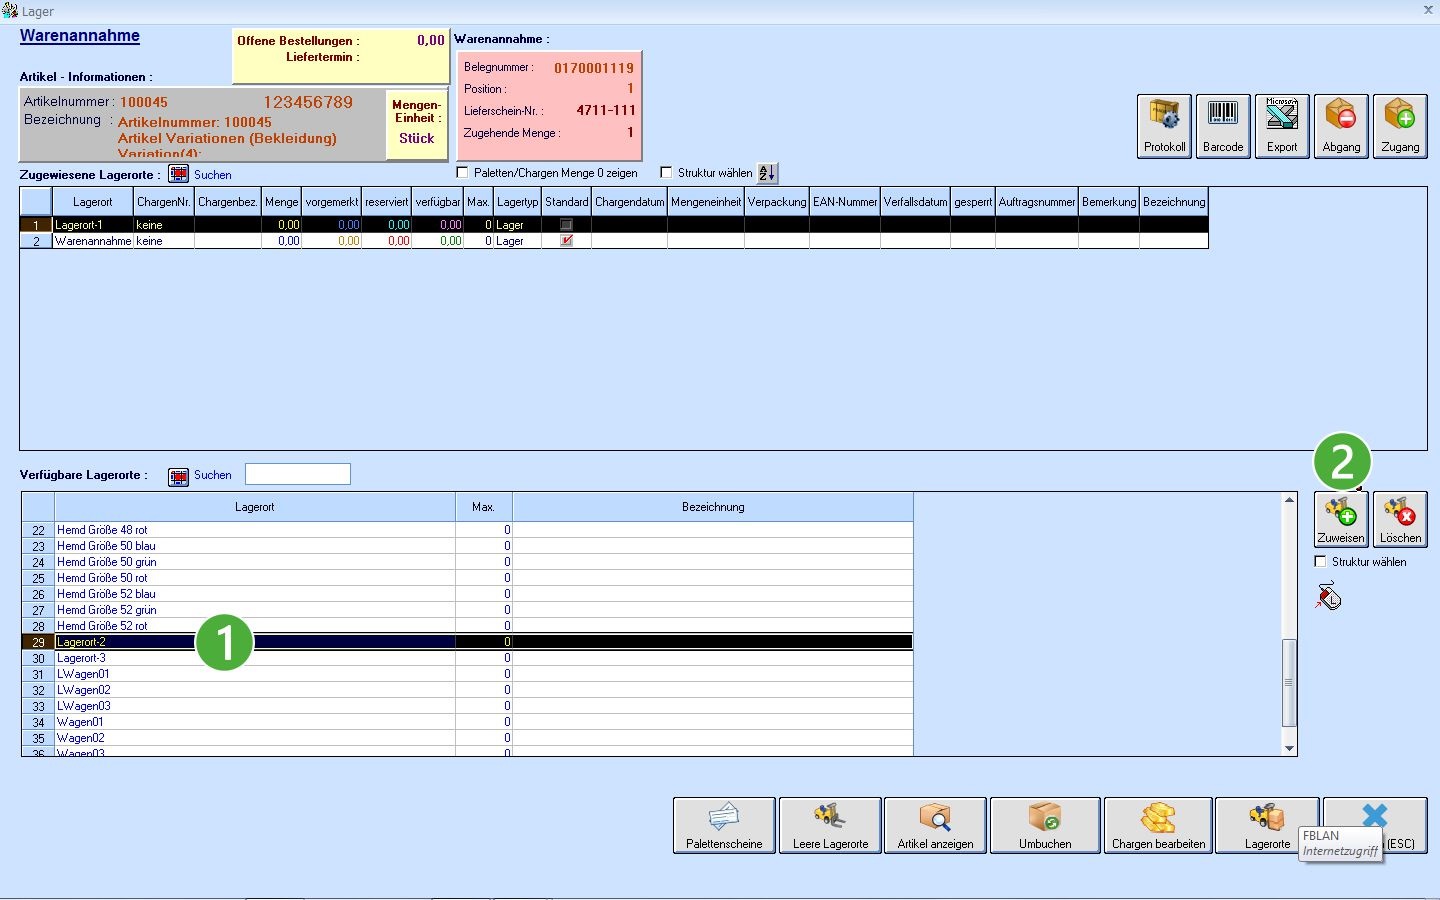1440x900 pixels.
Task: Toggle Struktur wählen checkbox under Zuweisen
Action: click(x=1320, y=562)
